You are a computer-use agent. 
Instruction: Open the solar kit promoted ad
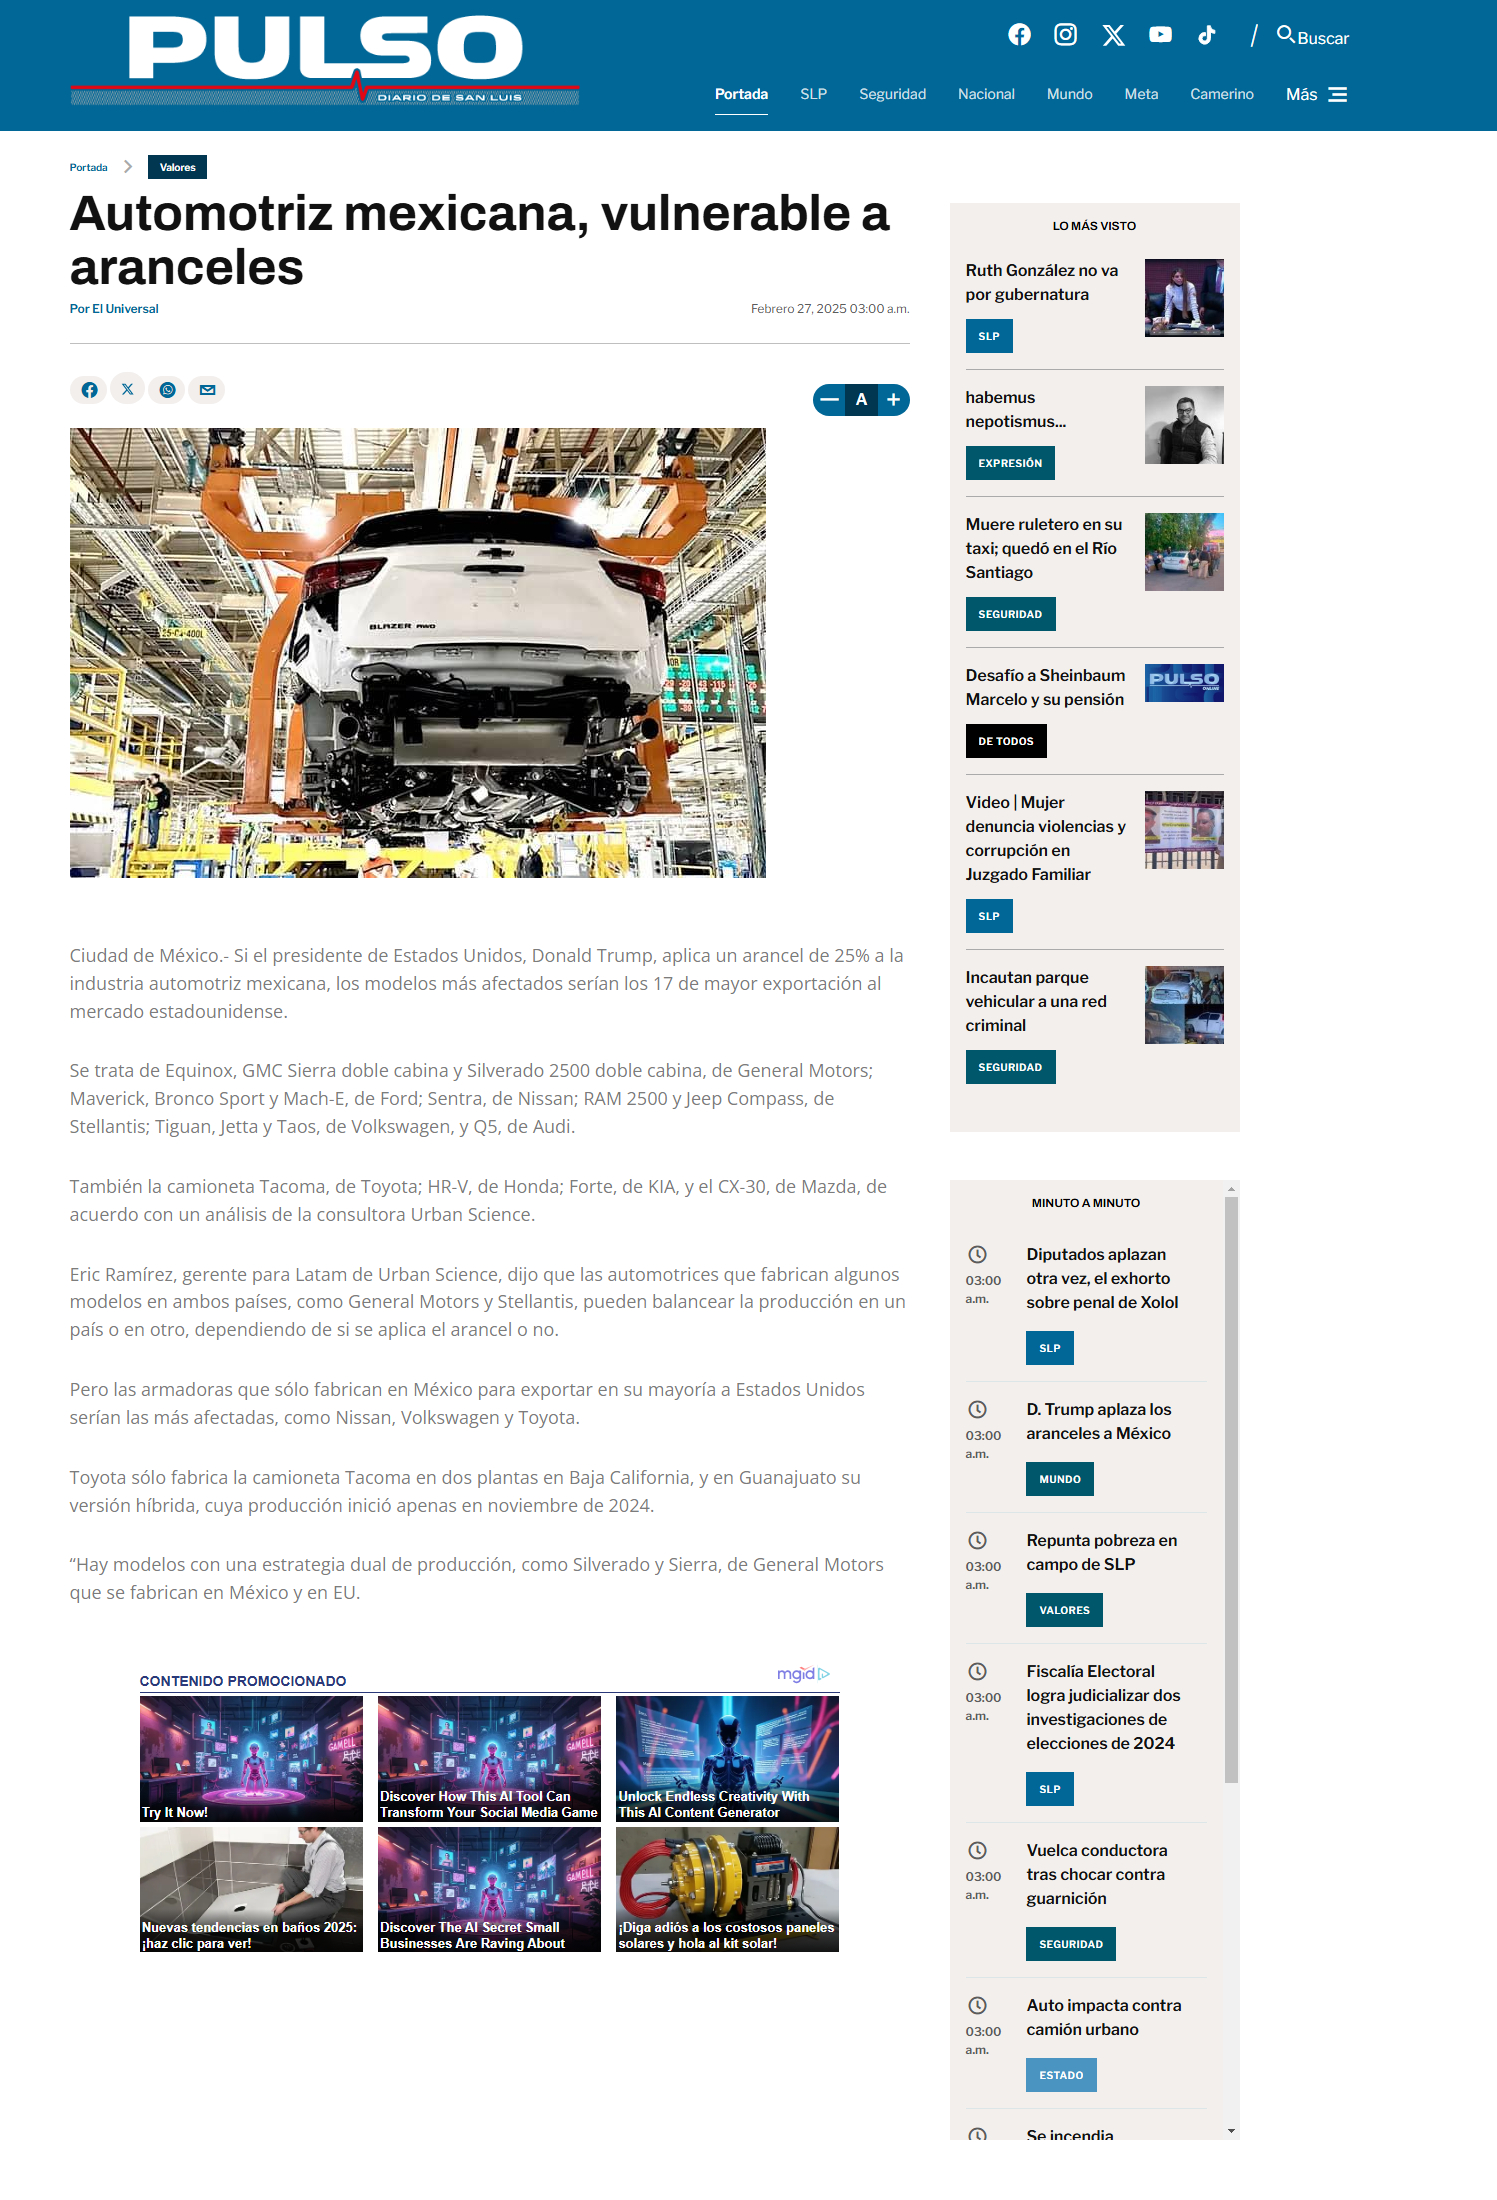tap(727, 1889)
